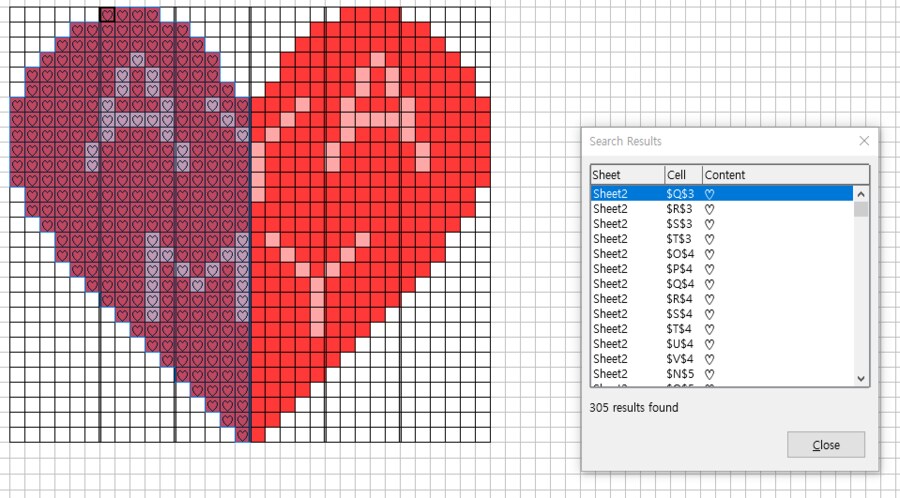Select the highlighted $Q$3 search result
This screenshot has width=900, height=498.
[x=720, y=193]
